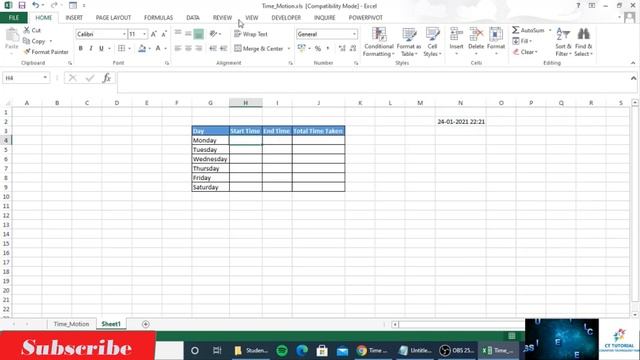
Task: Open the font size dropdown
Action: [x=144, y=34]
